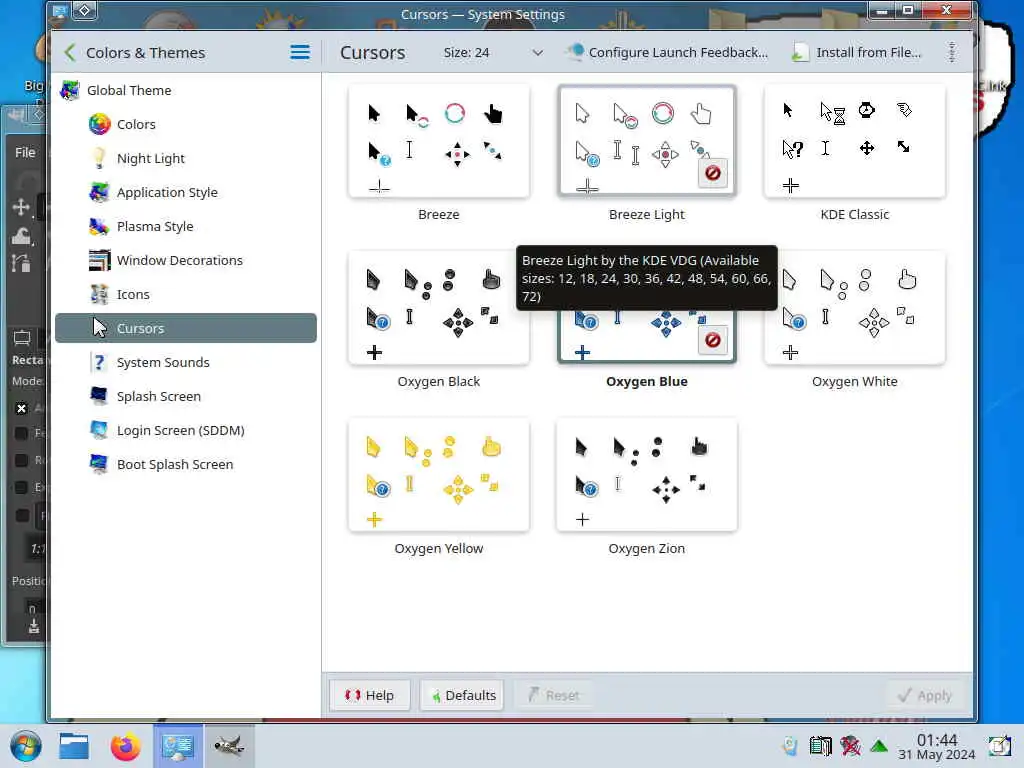Viewport: 1024px width, 768px height.
Task: Open Icons settings page
Action: (x=185, y=294)
